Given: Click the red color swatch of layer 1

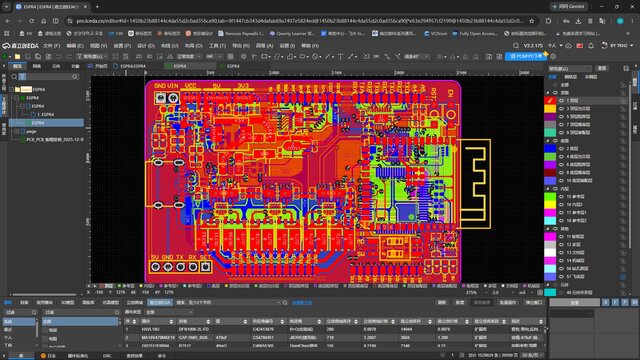Looking at the screenshot, I should coord(550,100).
